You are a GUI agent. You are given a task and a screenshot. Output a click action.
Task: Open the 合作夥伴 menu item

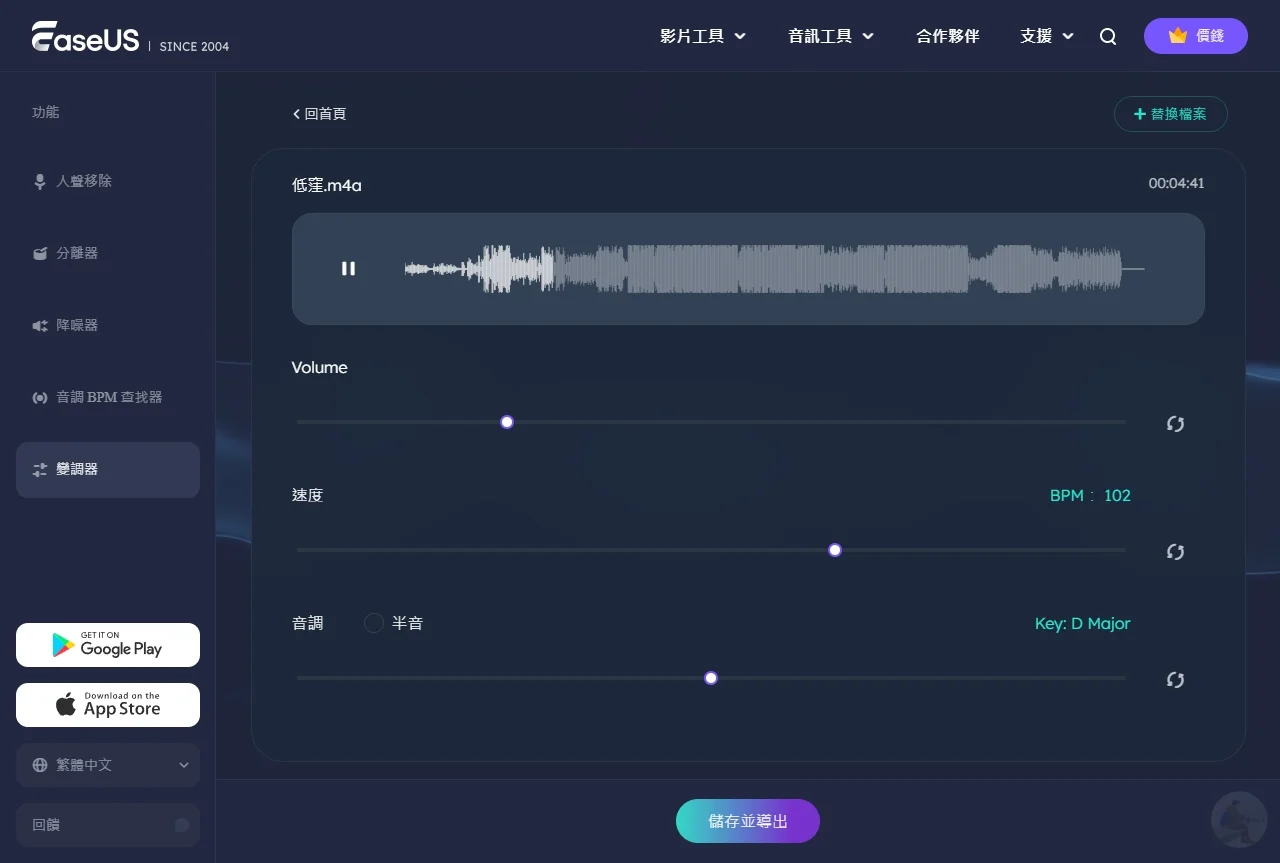coord(948,36)
